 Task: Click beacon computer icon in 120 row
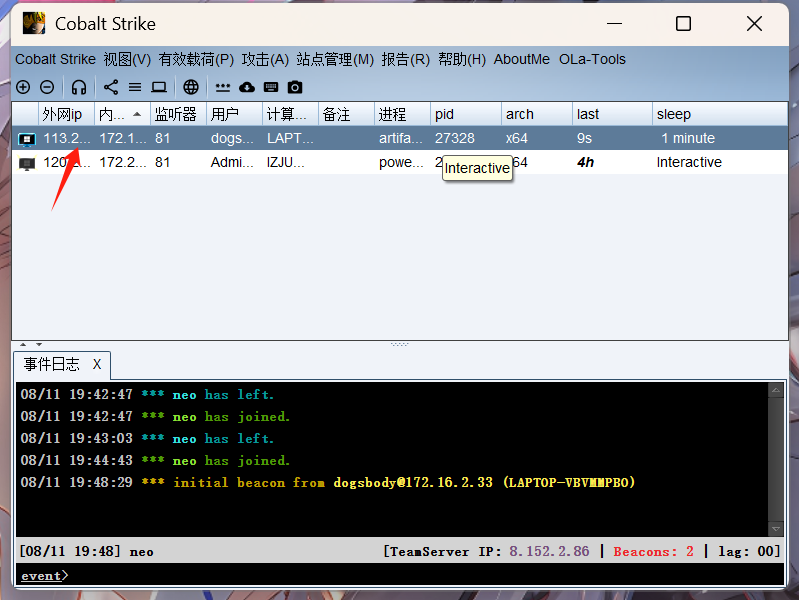coord(27,163)
